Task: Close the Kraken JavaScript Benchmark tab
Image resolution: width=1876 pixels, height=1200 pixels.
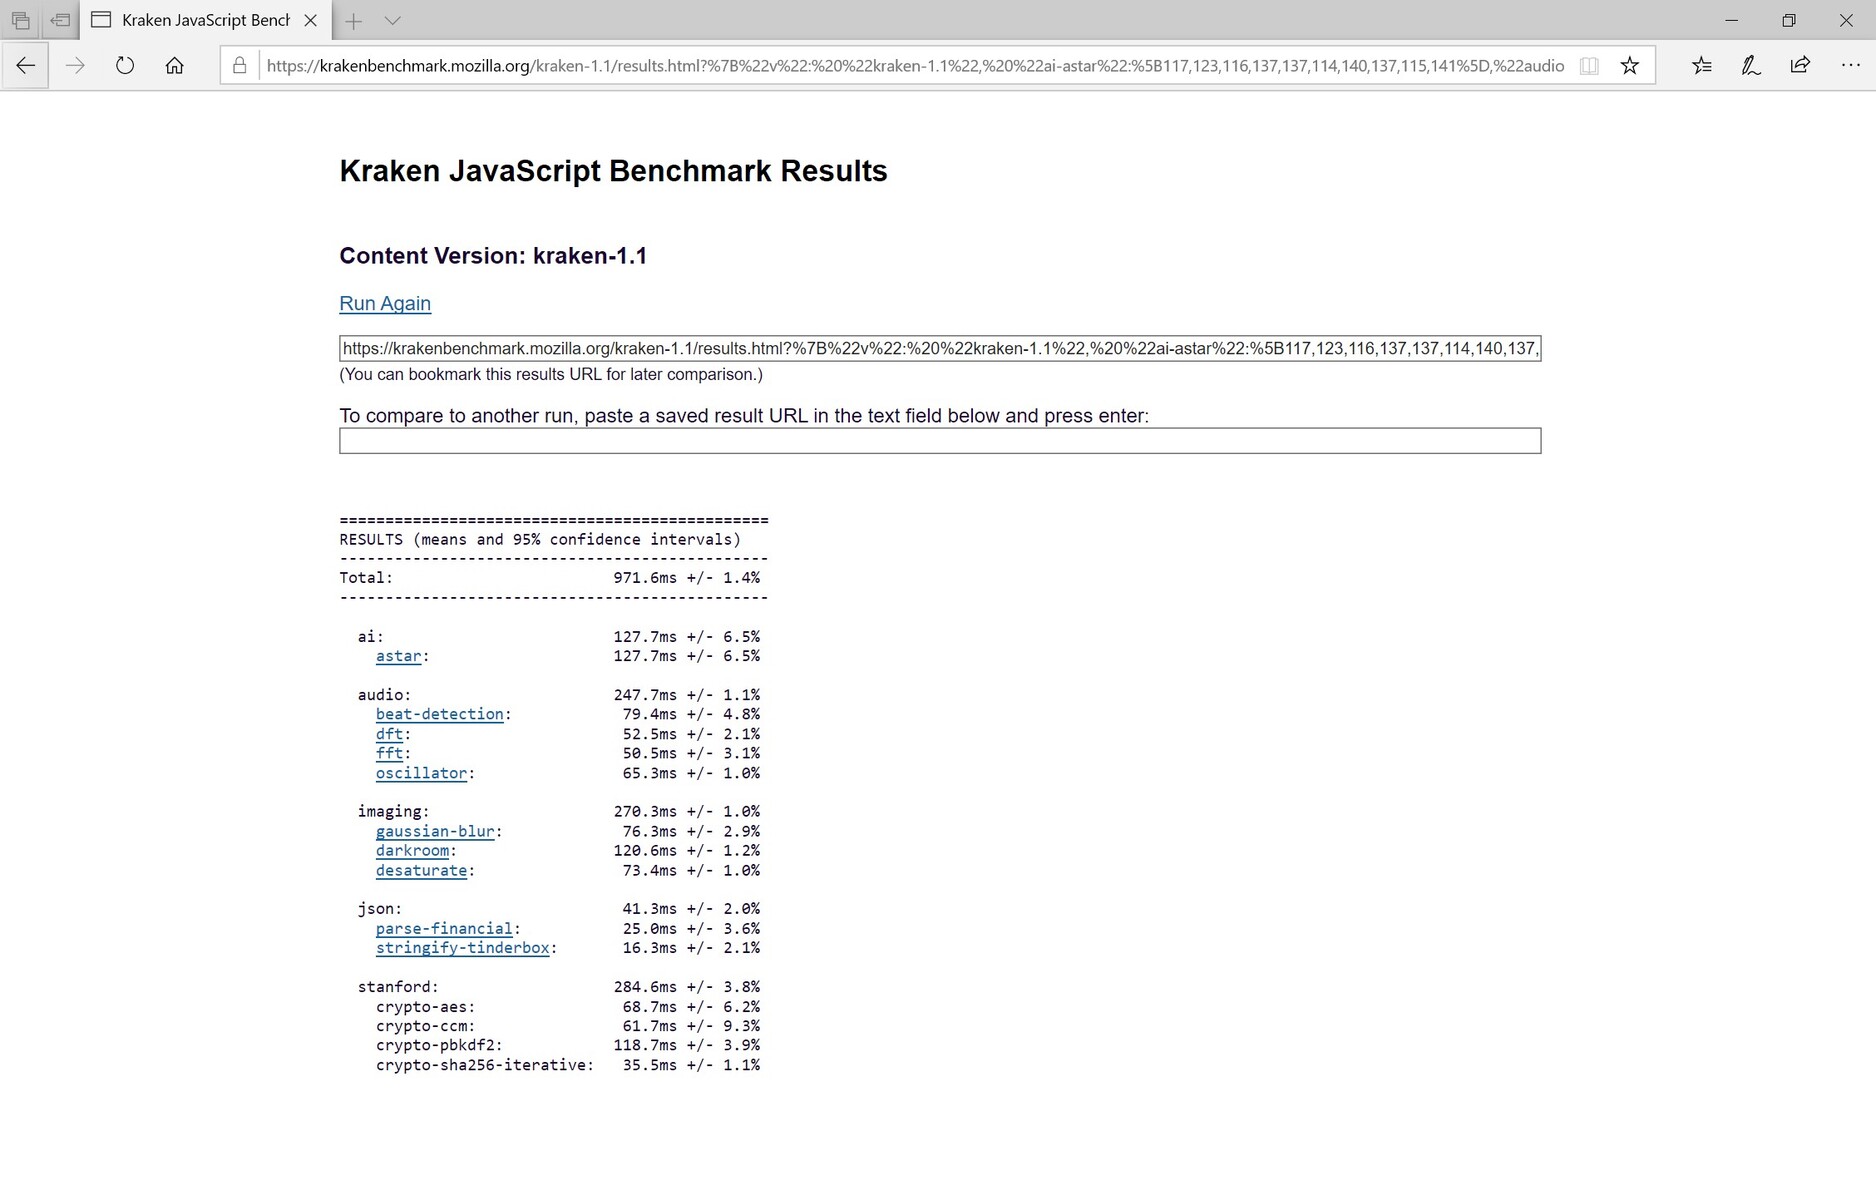Action: (x=311, y=20)
